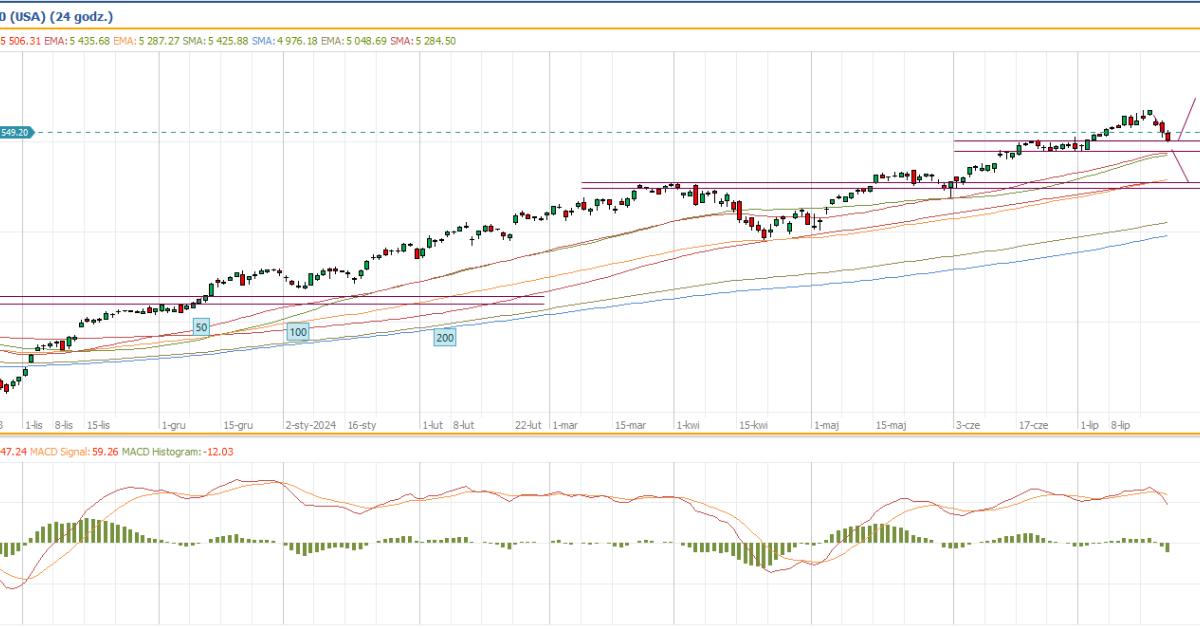Click the "16-sty" date label
Viewport: 1200px width, 630px height.
click(x=362, y=425)
